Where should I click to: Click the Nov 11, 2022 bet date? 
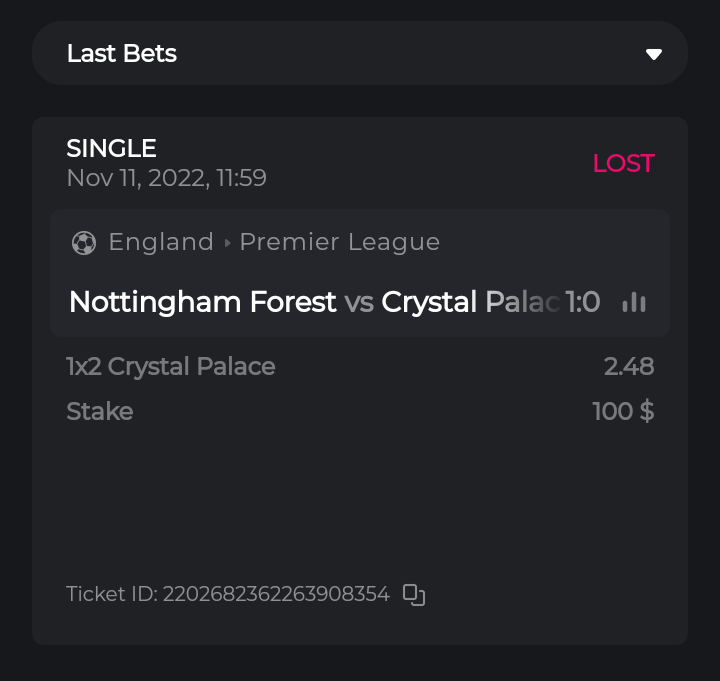point(166,178)
